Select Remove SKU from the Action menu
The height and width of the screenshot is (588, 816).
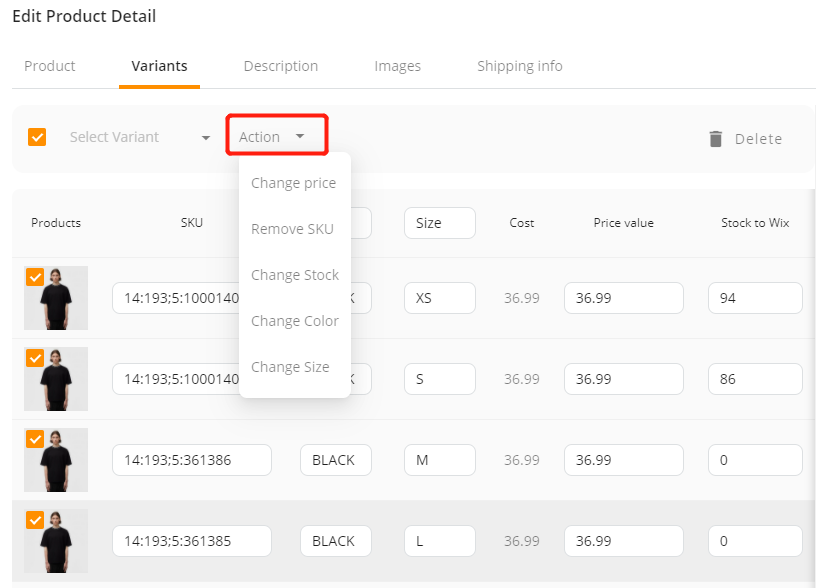[x=293, y=228]
